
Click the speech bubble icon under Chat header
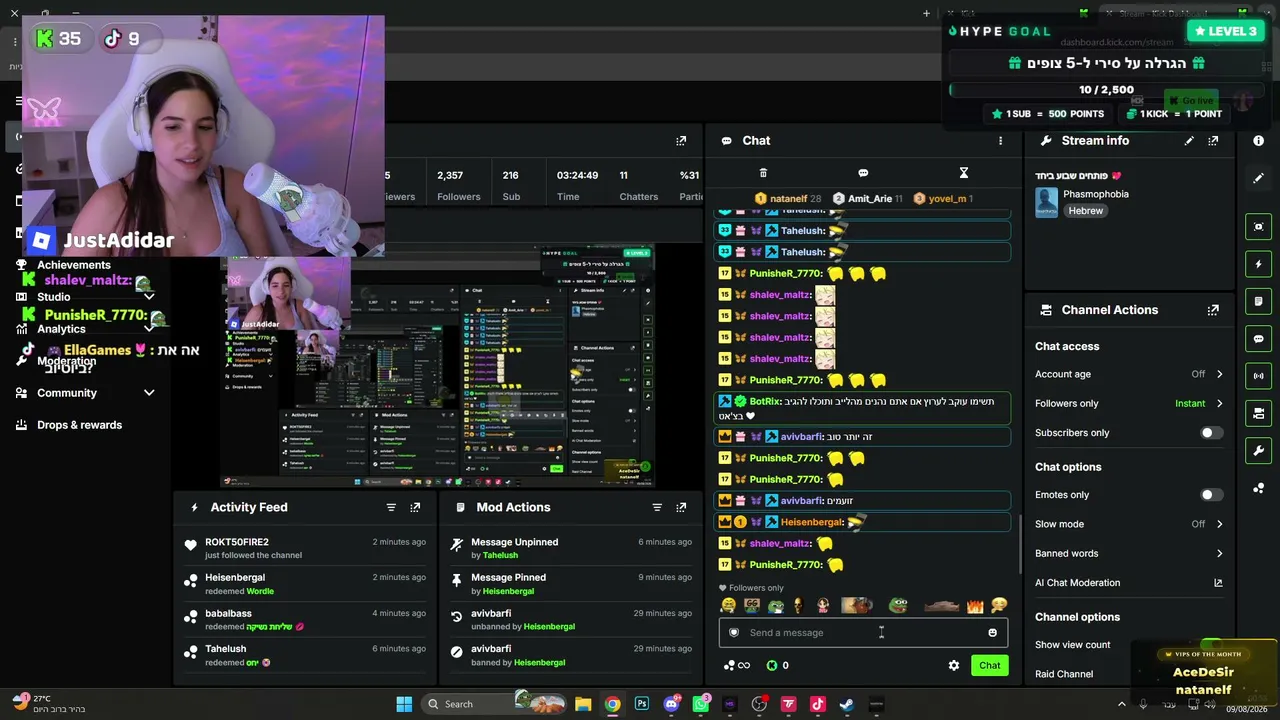tap(863, 173)
